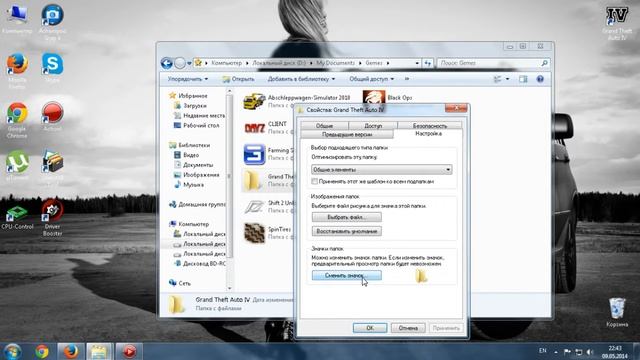The image size is (640, 360).
Task: Open the folder type optimization dropdown
Action: coord(382,169)
